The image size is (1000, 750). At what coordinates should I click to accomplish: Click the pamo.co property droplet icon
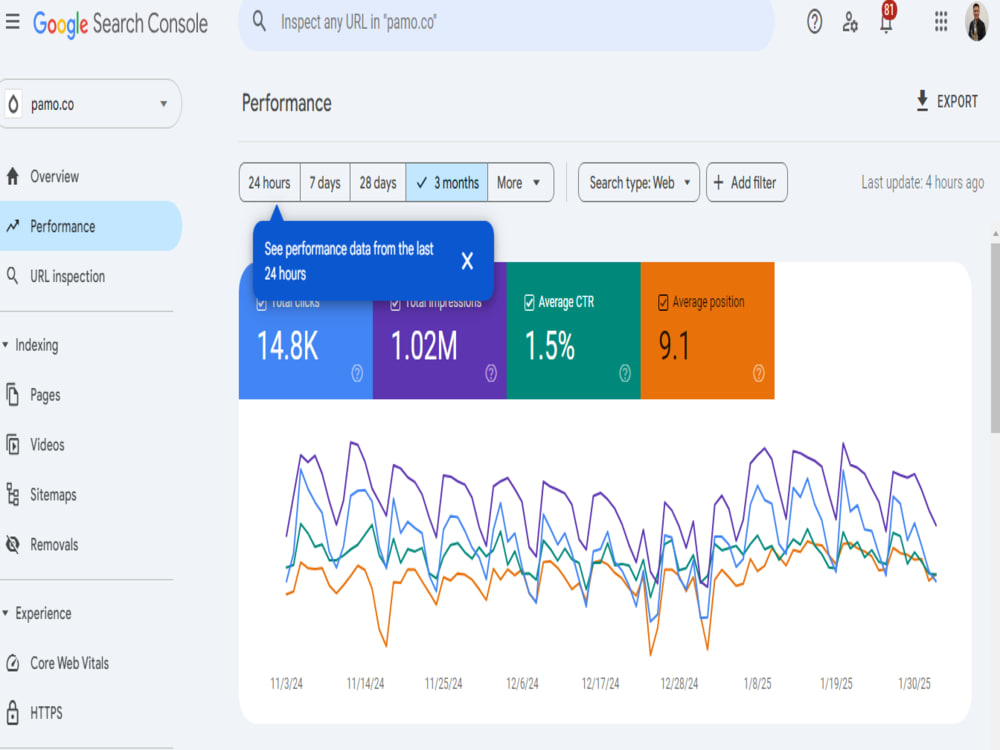(x=13, y=103)
